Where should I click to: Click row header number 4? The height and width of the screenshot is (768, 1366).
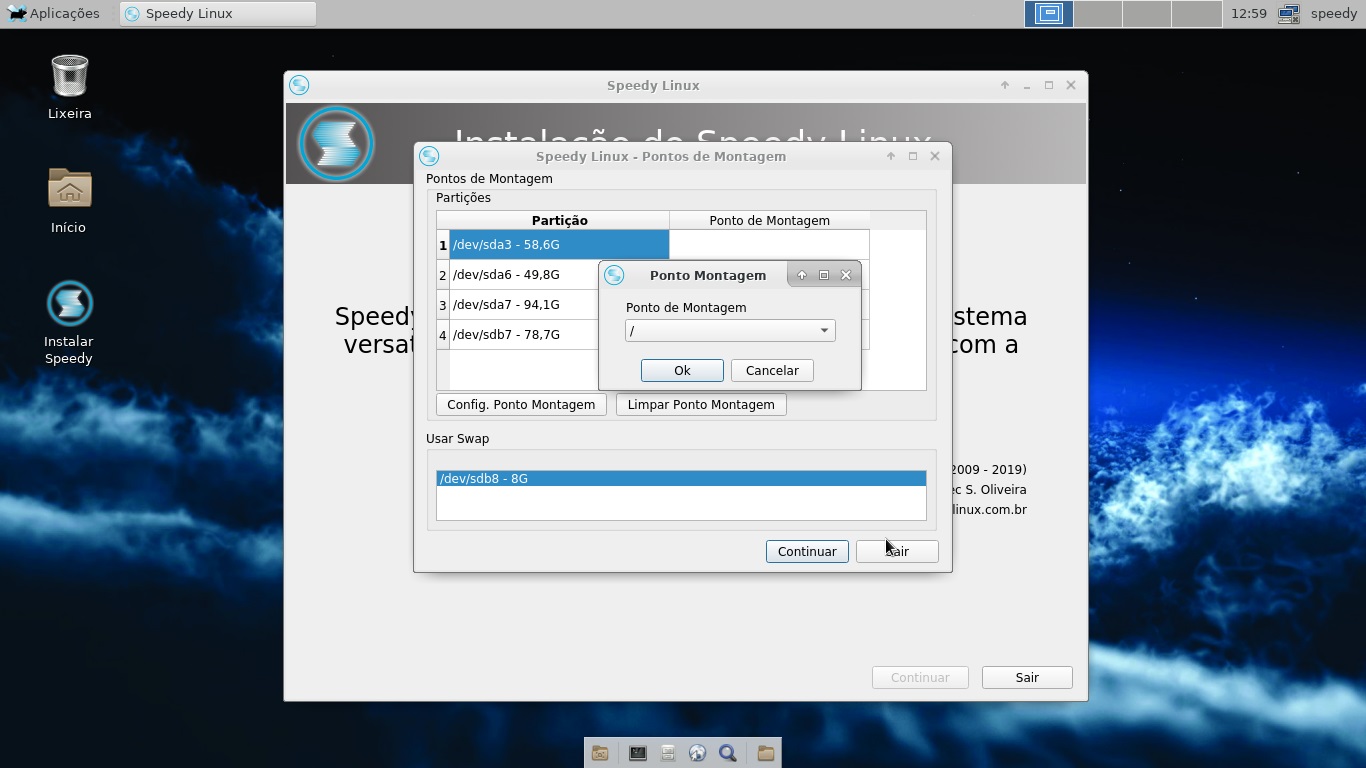(443, 335)
